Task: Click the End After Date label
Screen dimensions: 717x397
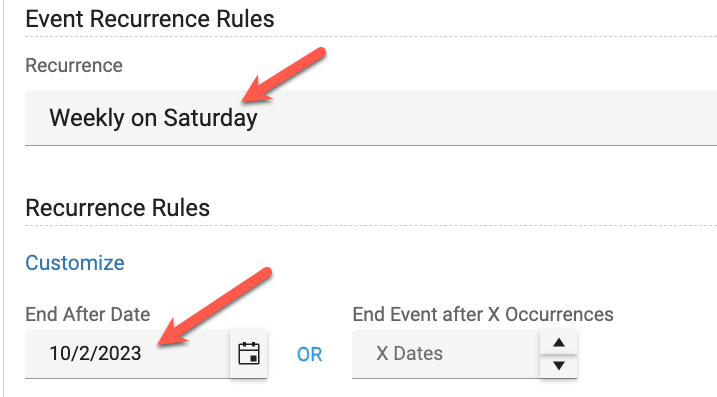Action: (88, 314)
